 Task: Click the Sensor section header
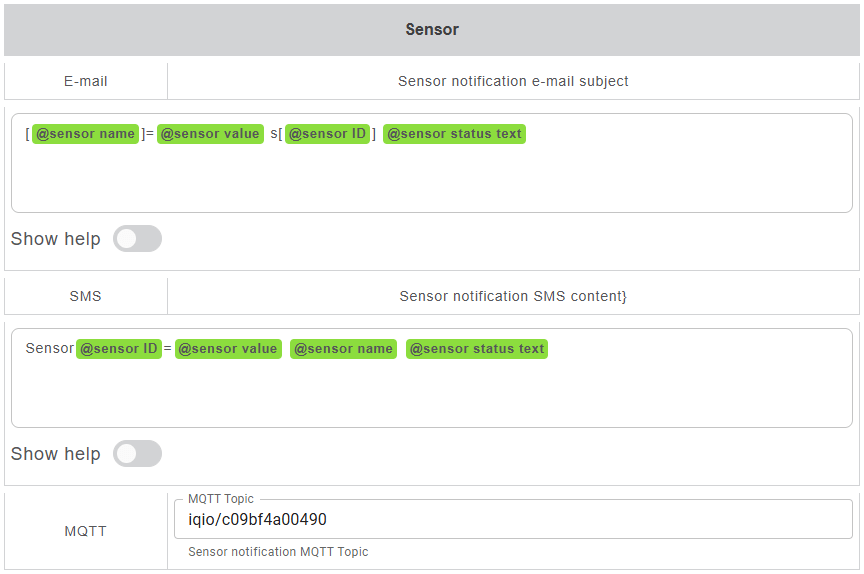pos(432,30)
